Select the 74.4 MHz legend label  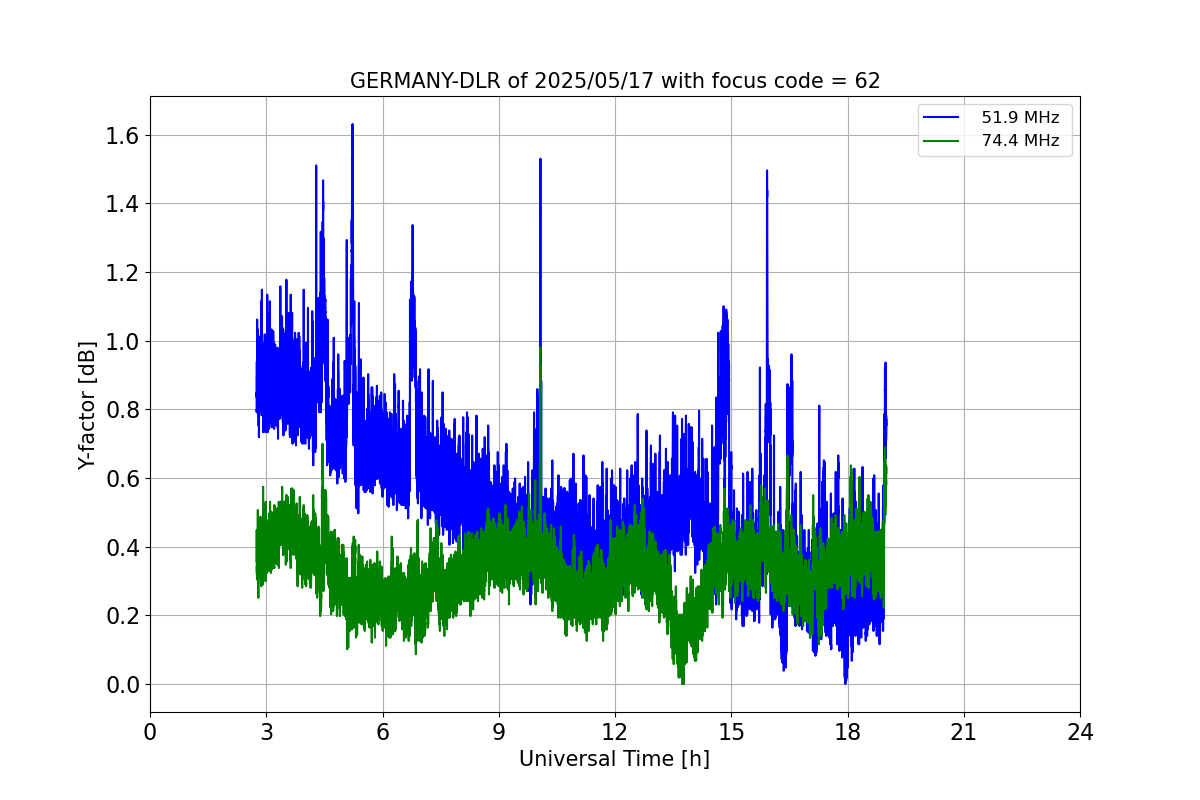[x=1020, y=141]
